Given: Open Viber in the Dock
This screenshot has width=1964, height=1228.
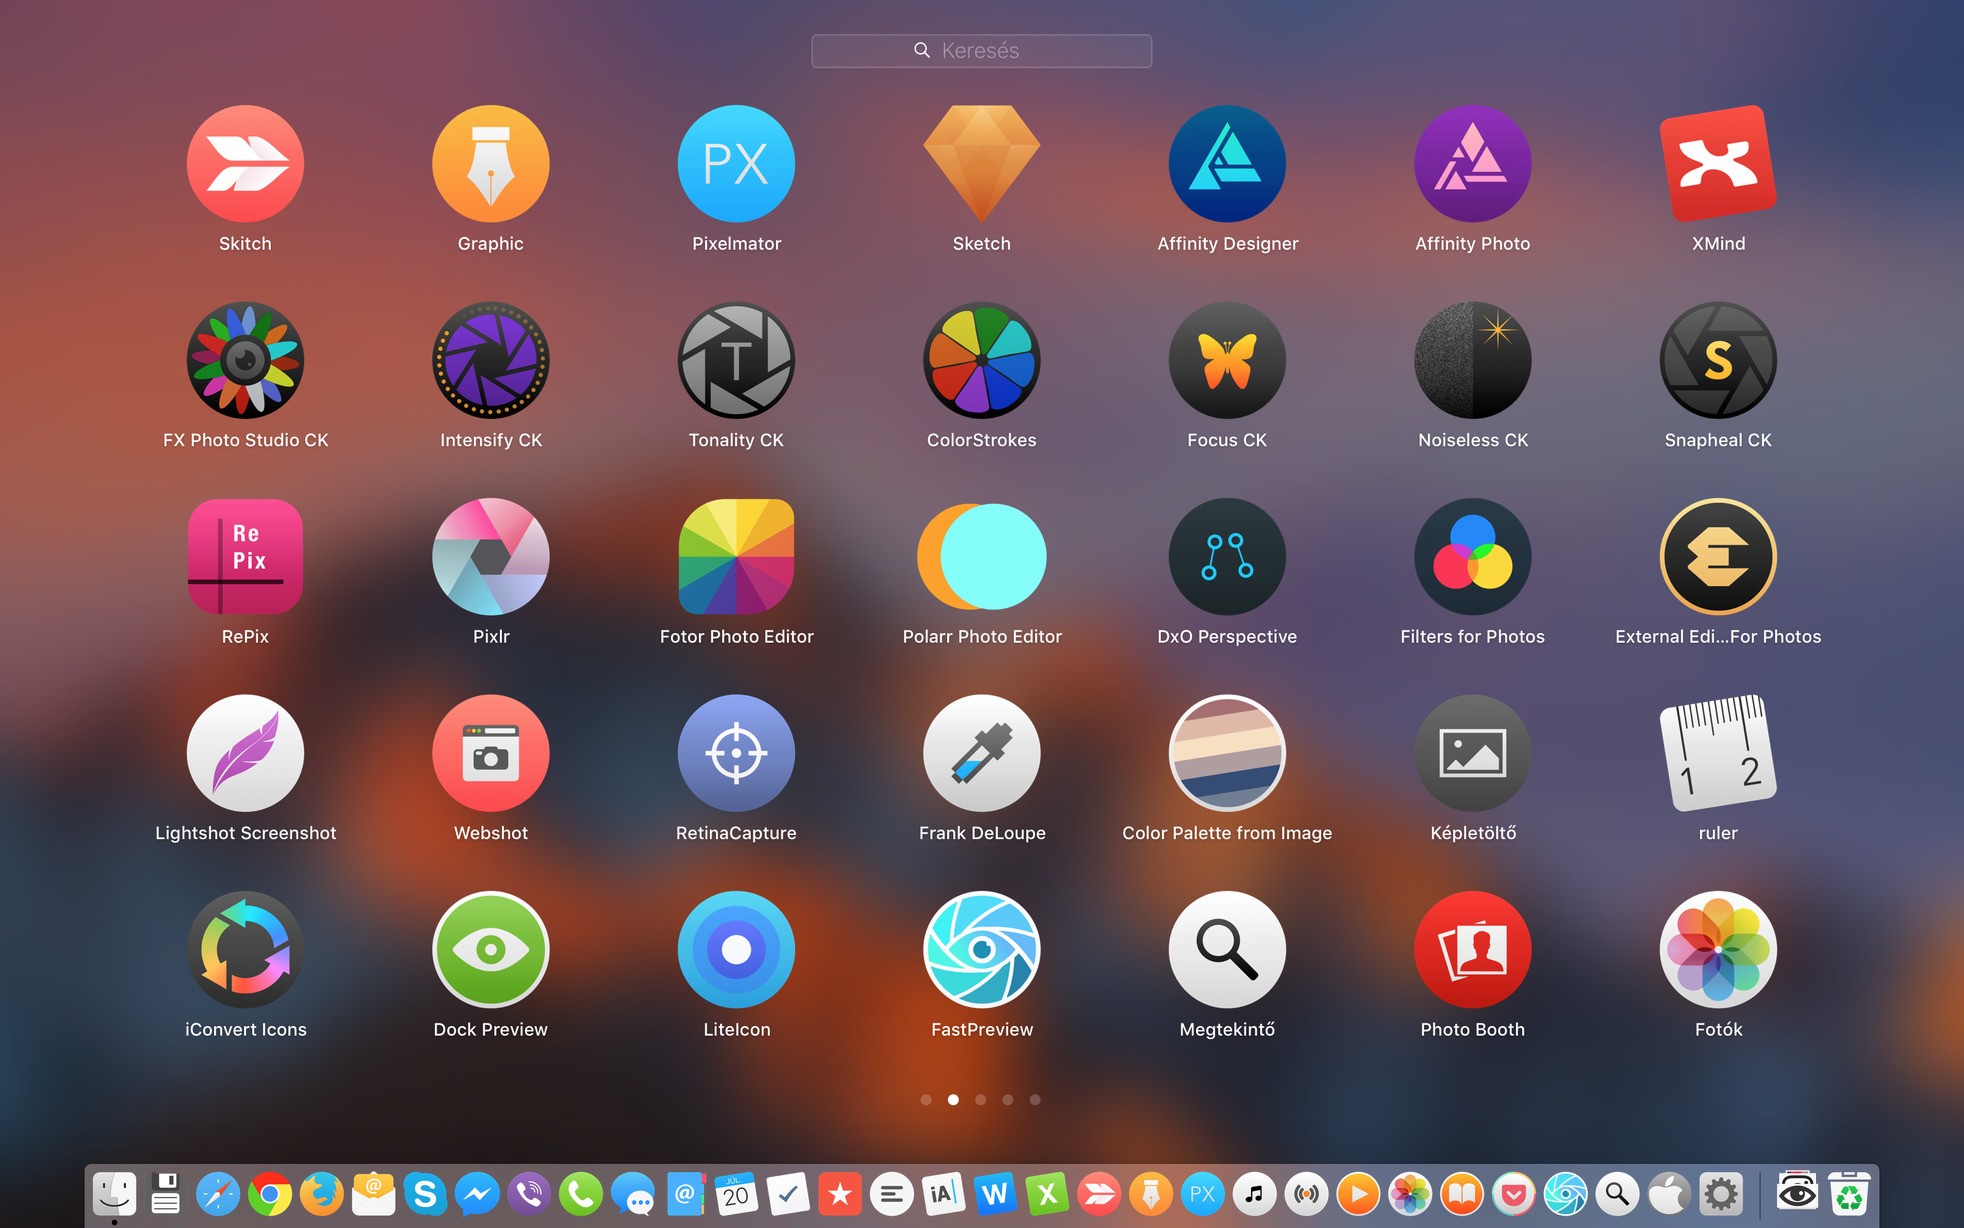Looking at the screenshot, I should 529,1194.
